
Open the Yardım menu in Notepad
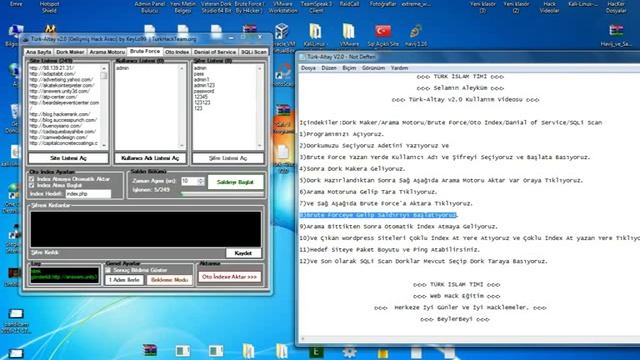399,68
